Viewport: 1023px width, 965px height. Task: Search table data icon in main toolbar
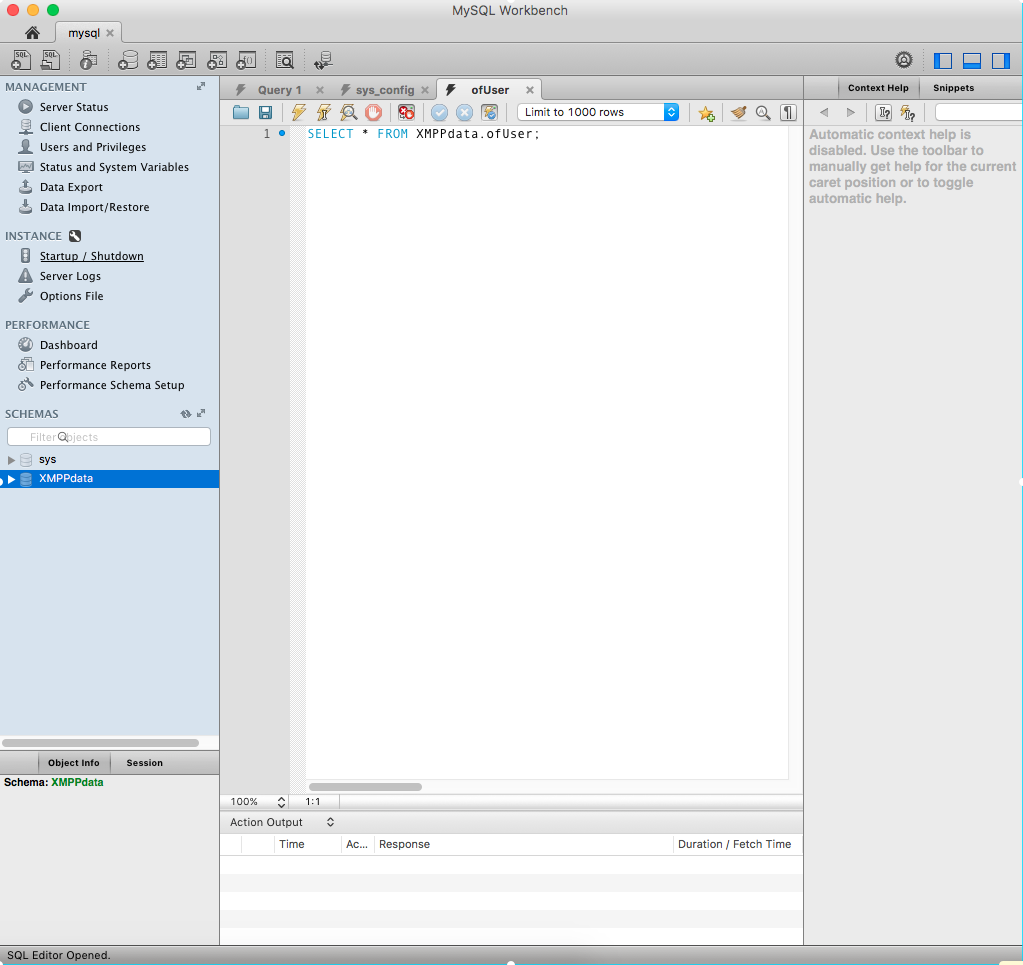pyautogui.click(x=284, y=60)
